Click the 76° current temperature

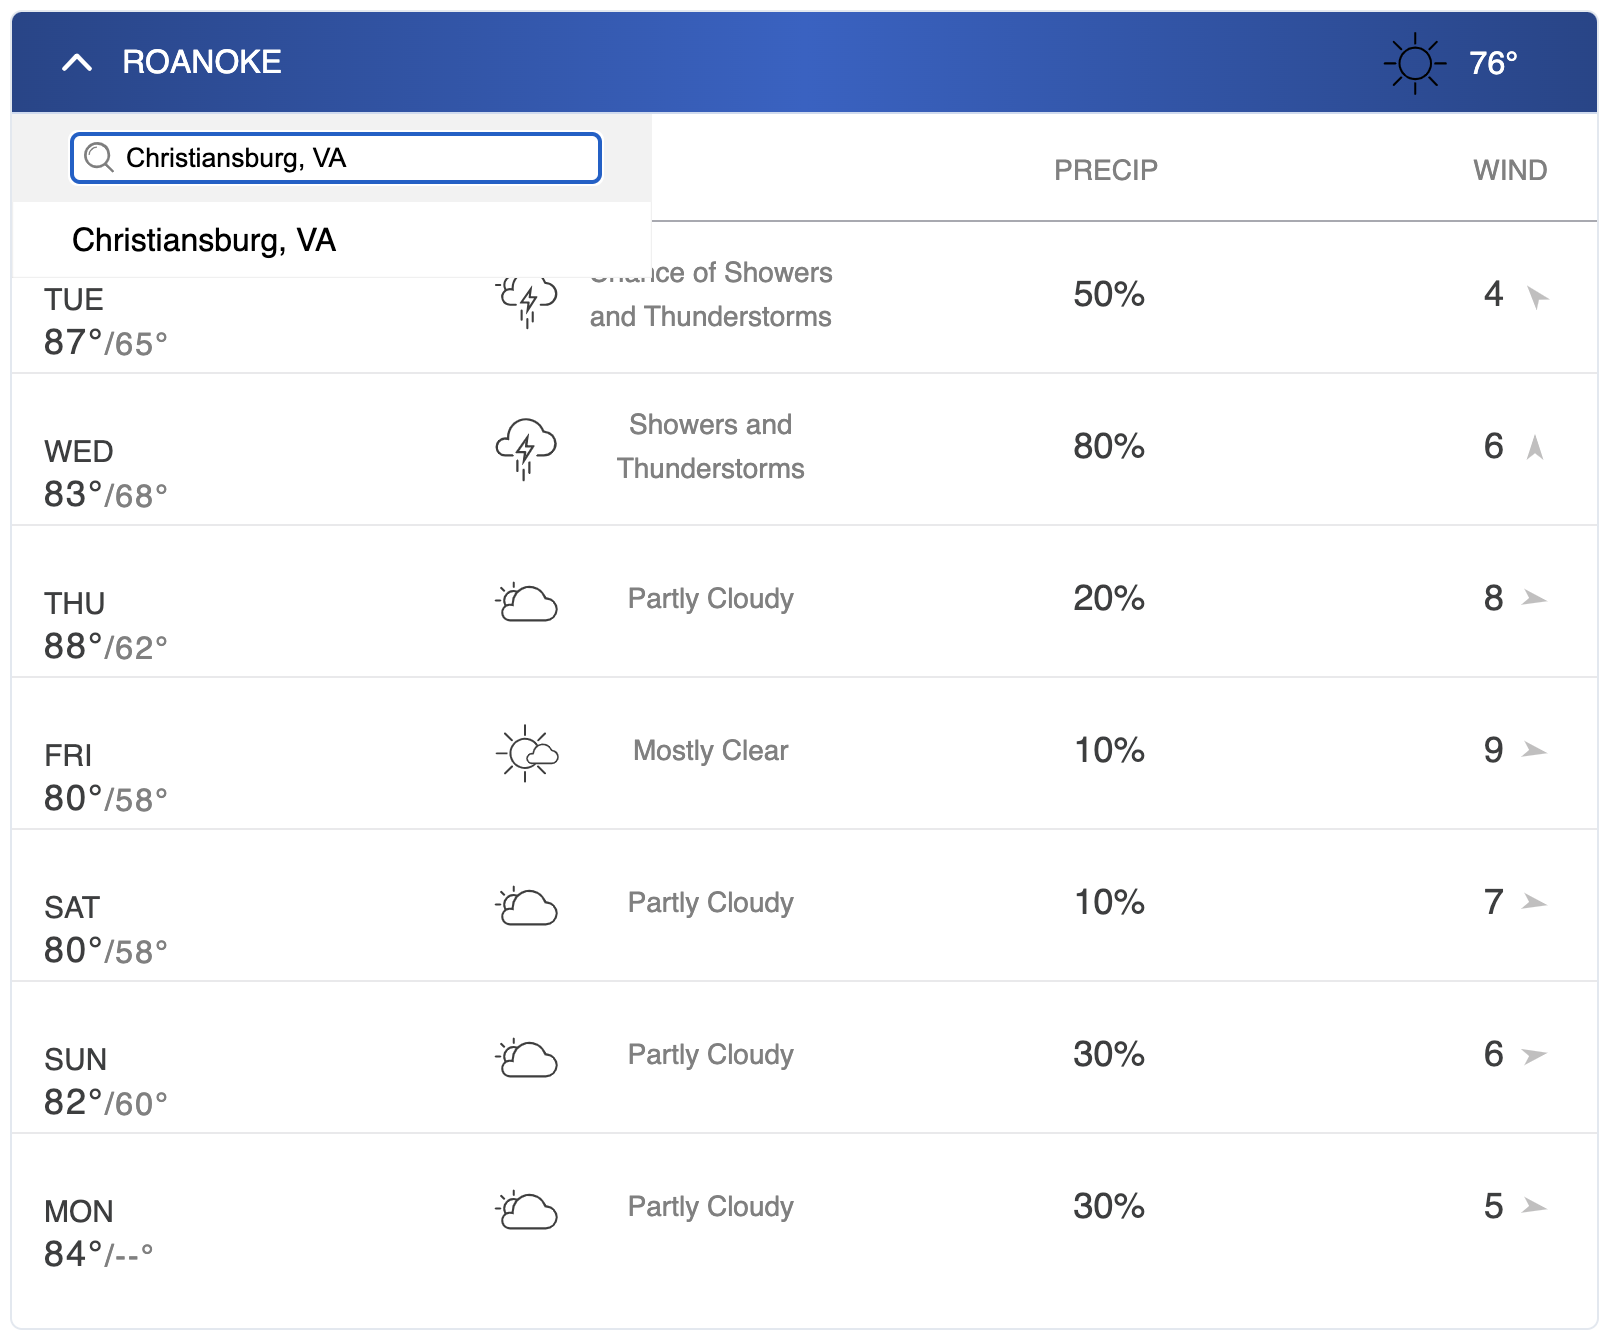(1493, 63)
